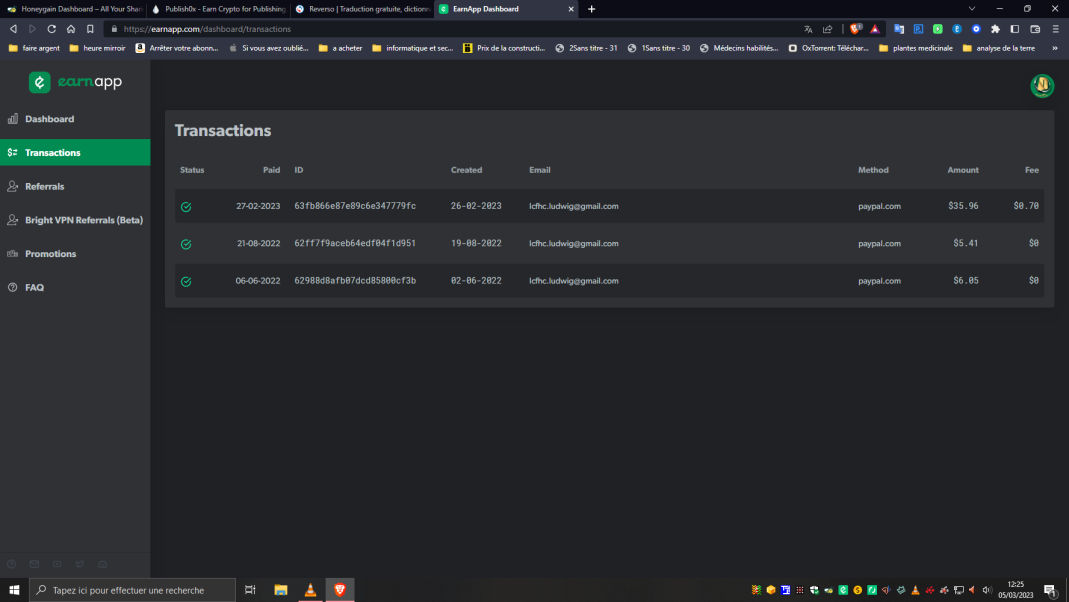Open the Windows Start menu
The height and width of the screenshot is (602, 1069).
pyautogui.click(x=14, y=590)
